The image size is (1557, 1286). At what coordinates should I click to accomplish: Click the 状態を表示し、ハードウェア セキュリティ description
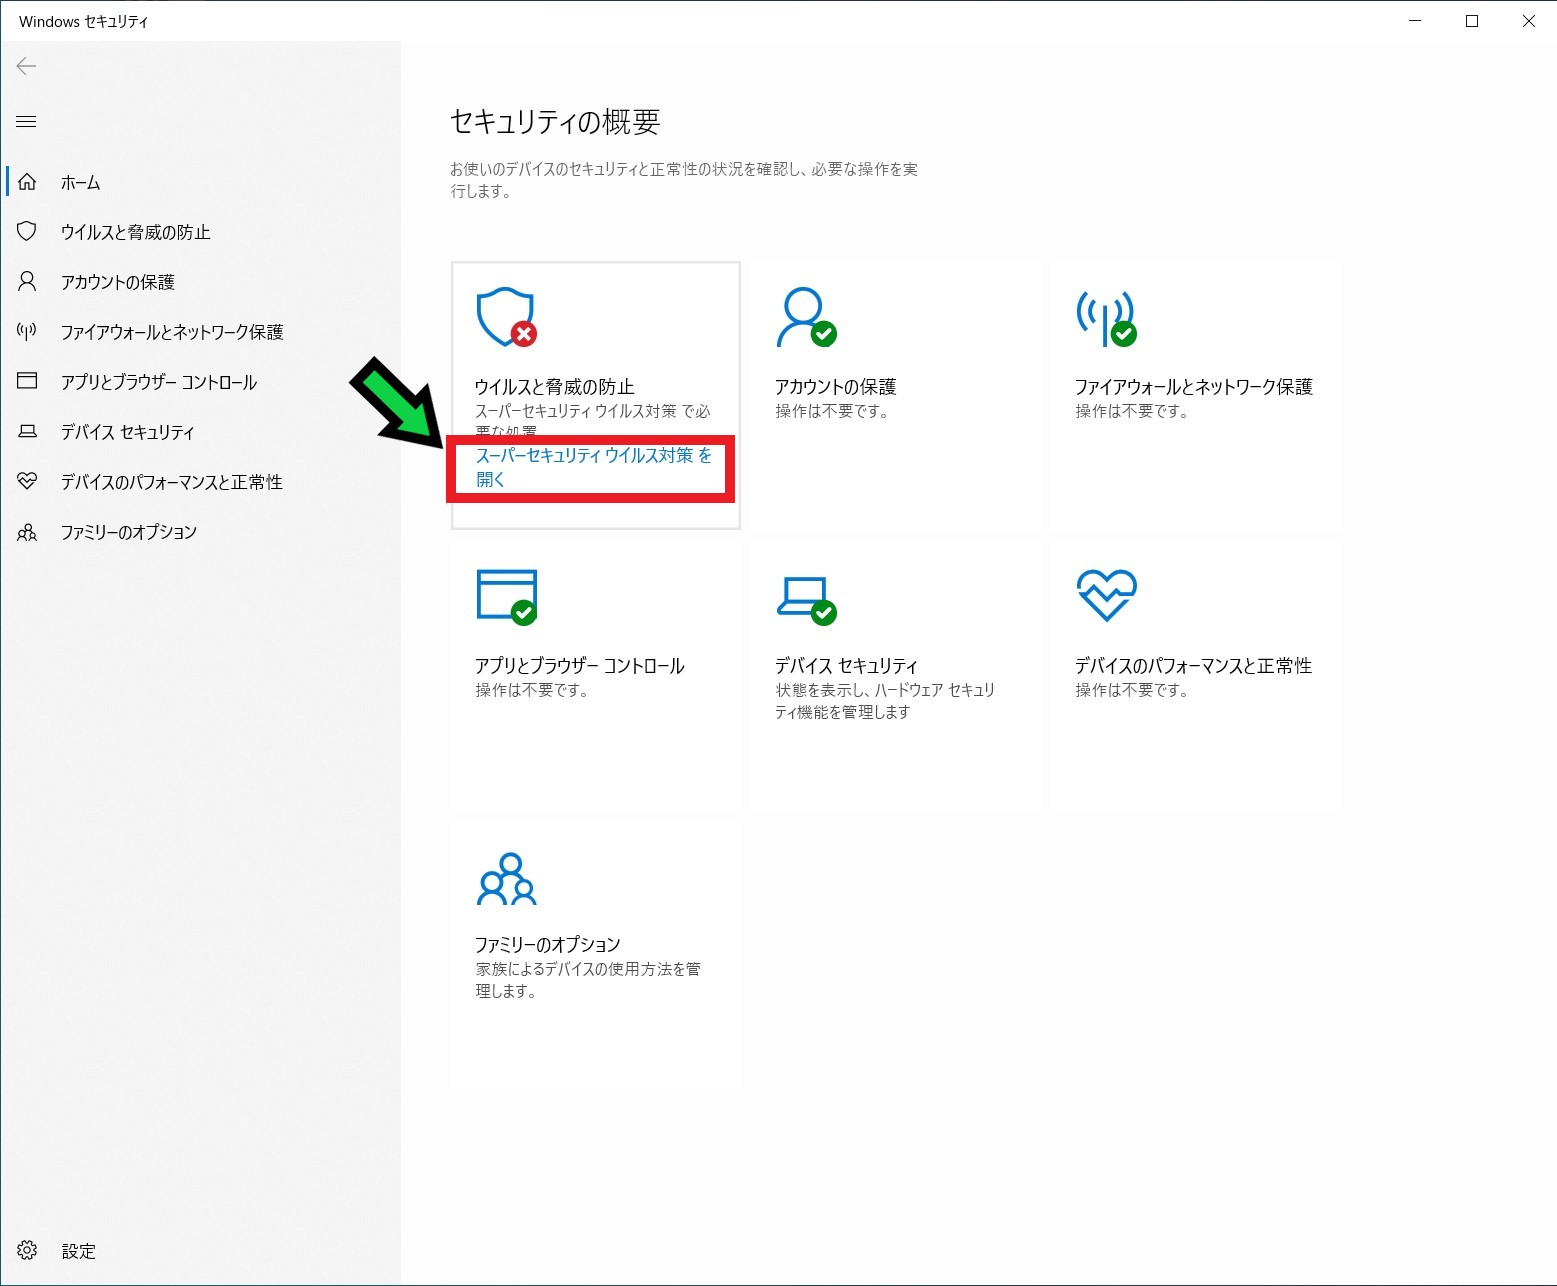[885, 701]
